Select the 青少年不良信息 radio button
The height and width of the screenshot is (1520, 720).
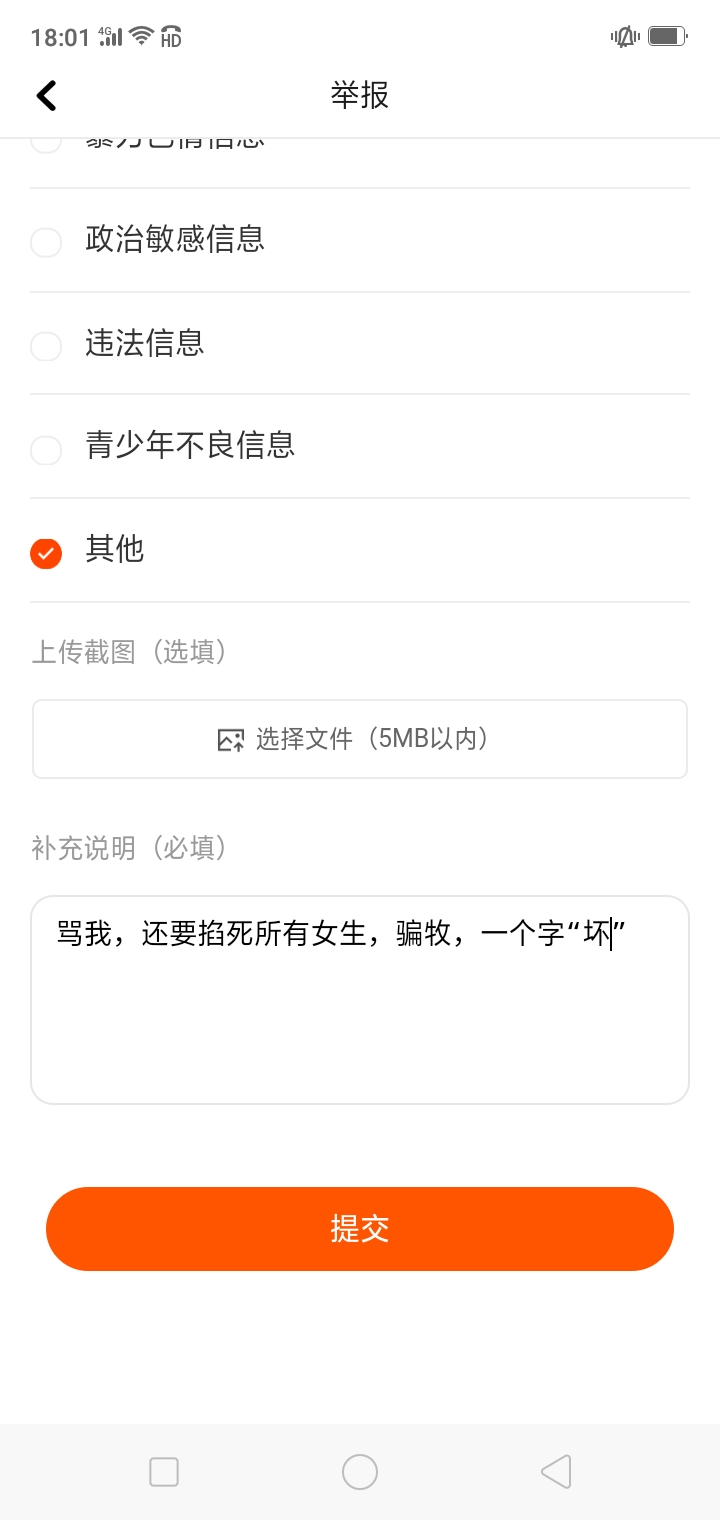tap(46, 450)
